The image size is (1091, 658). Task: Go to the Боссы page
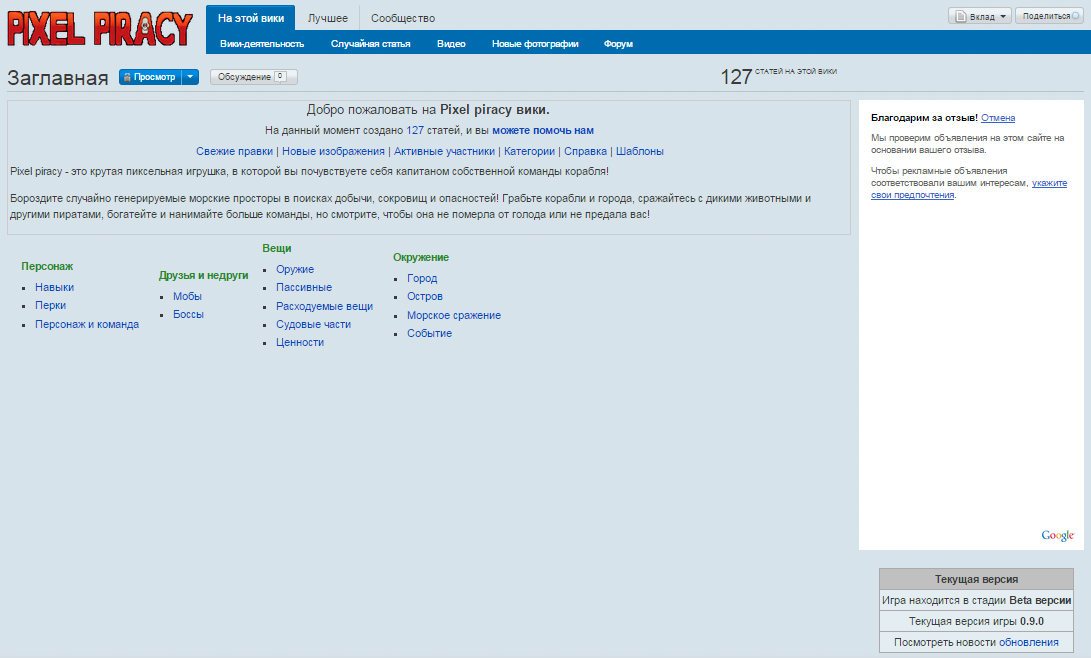[188, 314]
